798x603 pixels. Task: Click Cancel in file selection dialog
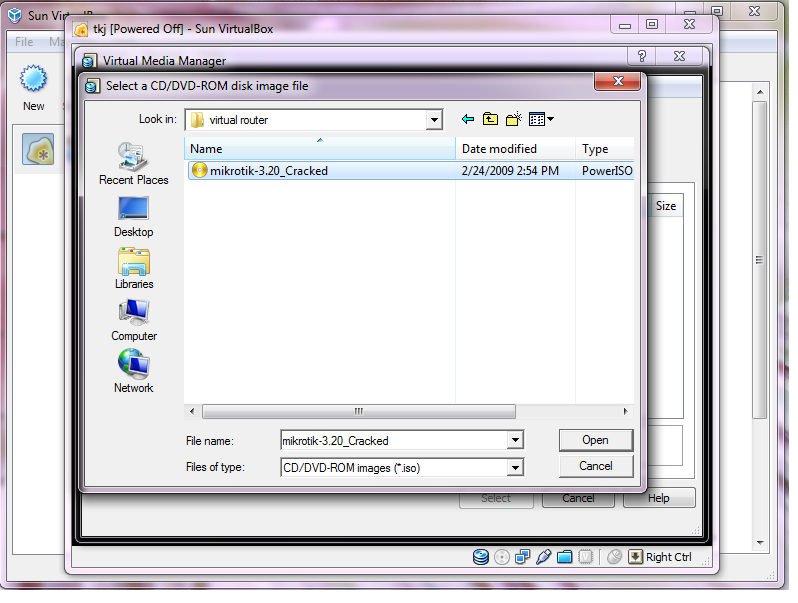pos(596,466)
